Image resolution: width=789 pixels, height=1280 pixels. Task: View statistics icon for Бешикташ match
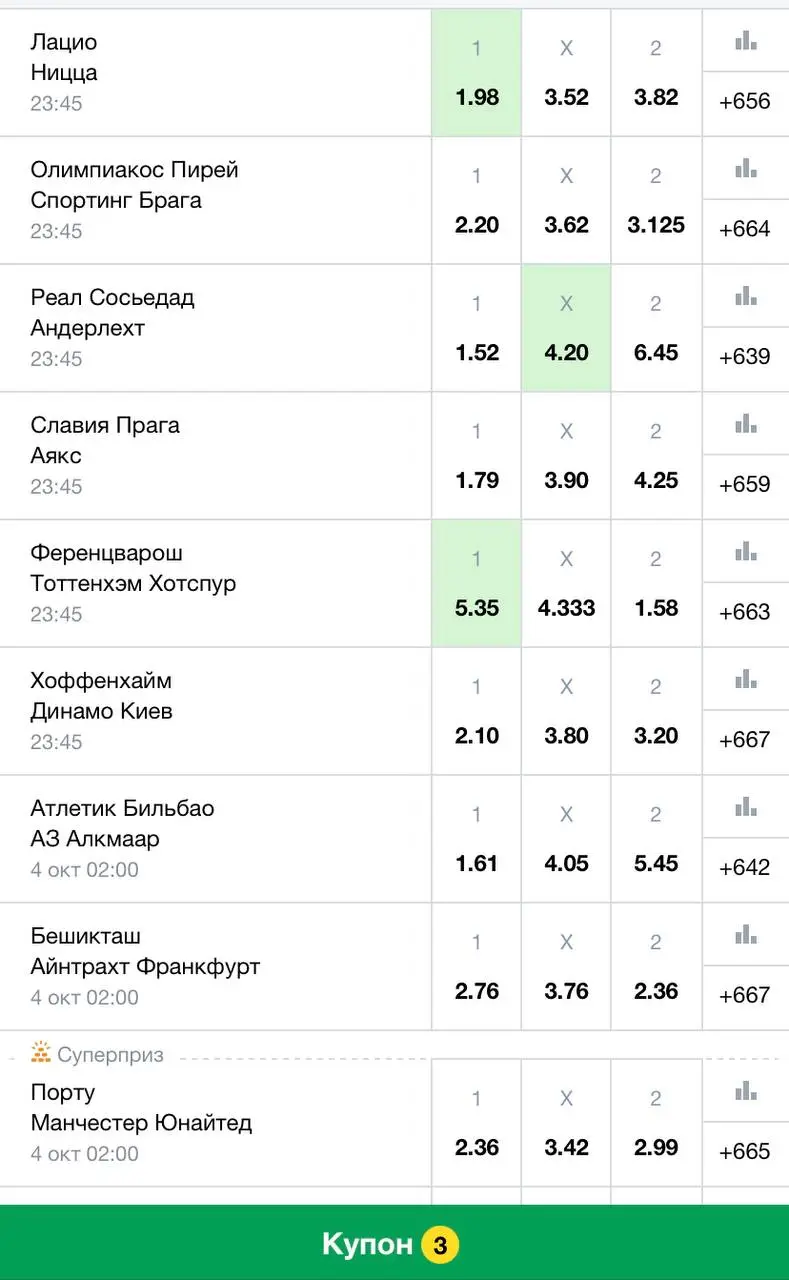(x=745, y=935)
